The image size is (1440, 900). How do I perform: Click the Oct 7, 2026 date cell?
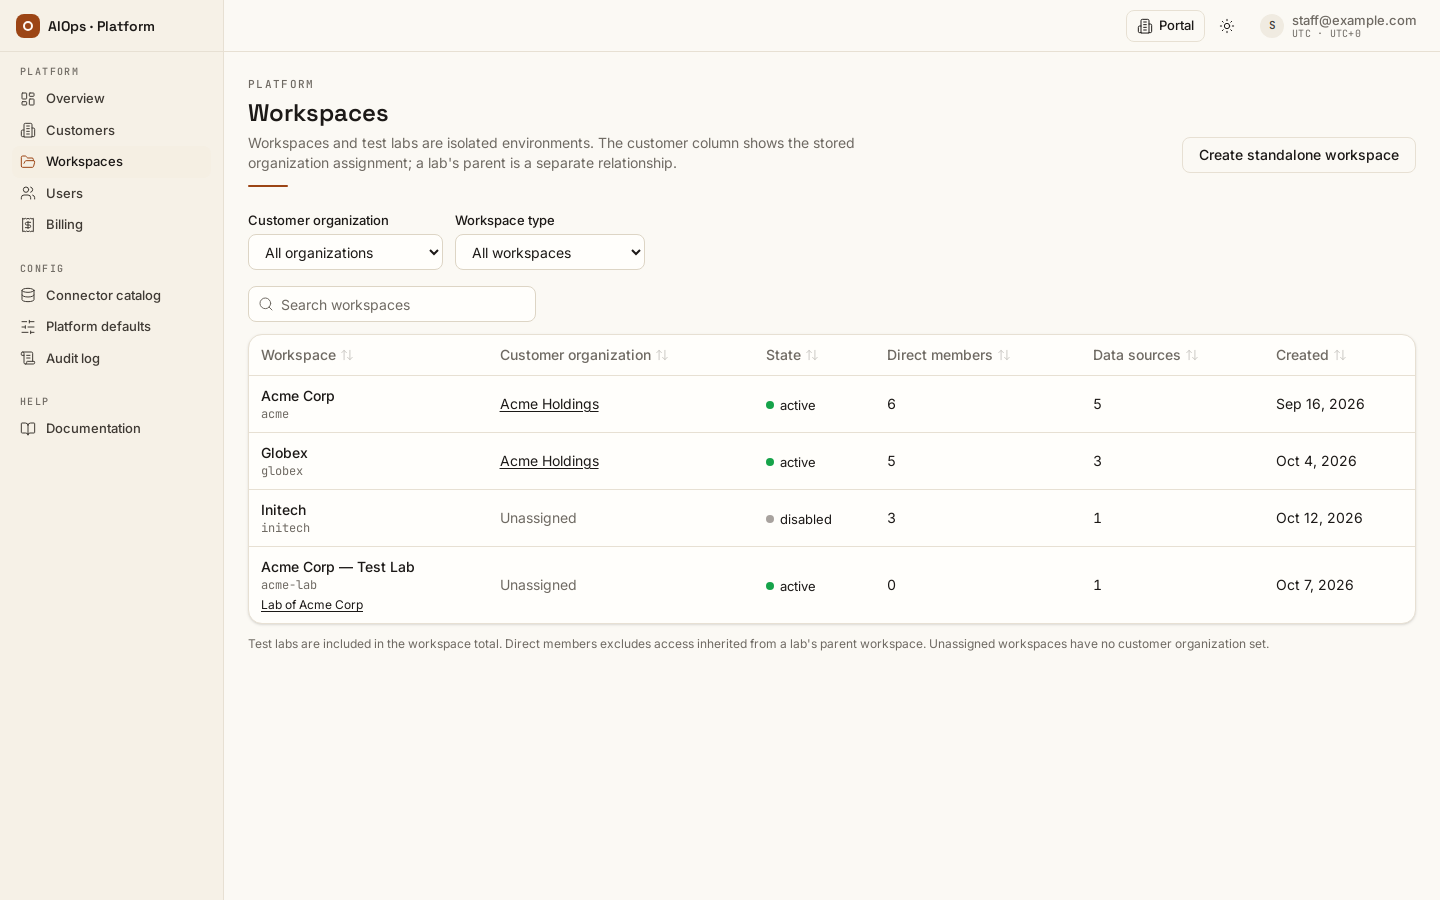(x=1315, y=585)
